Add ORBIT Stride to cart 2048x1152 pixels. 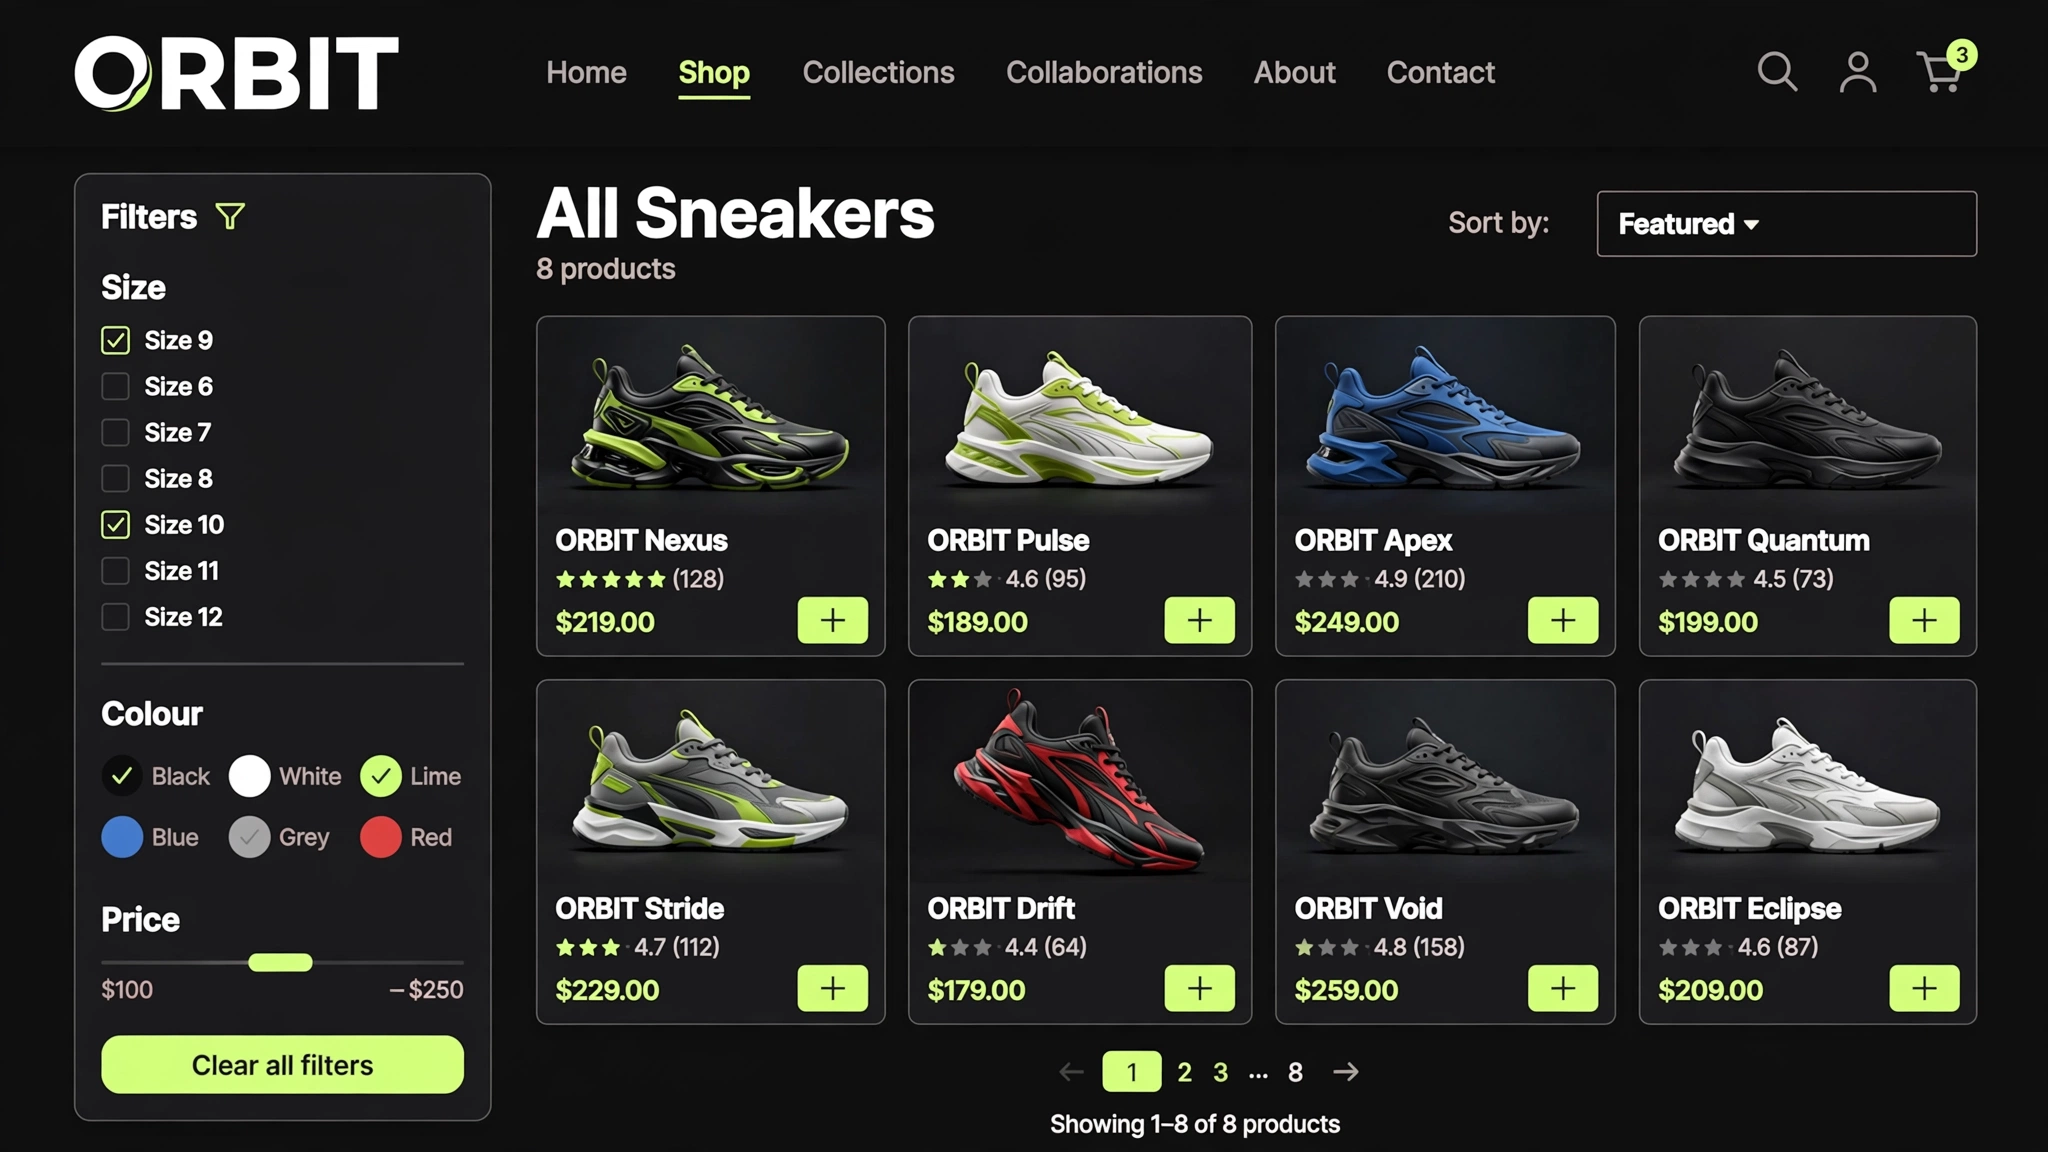(x=832, y=988)
